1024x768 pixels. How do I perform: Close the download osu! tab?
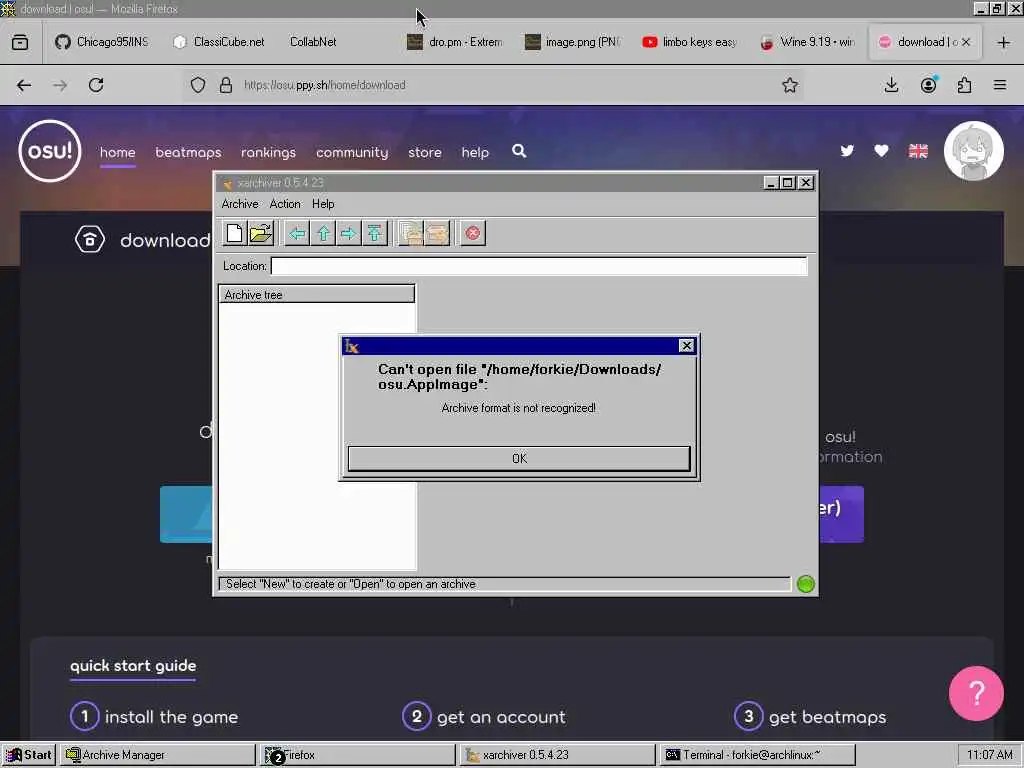point(966,42)
